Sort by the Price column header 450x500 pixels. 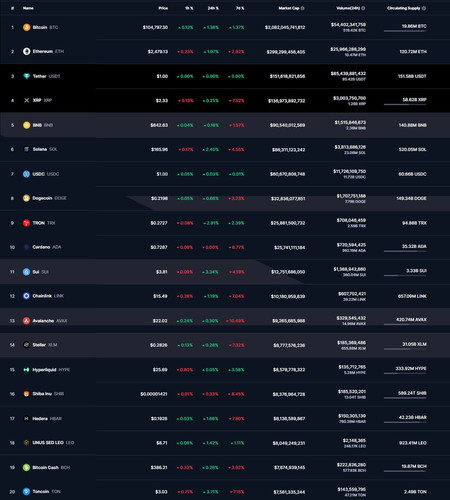click(163, 8)
